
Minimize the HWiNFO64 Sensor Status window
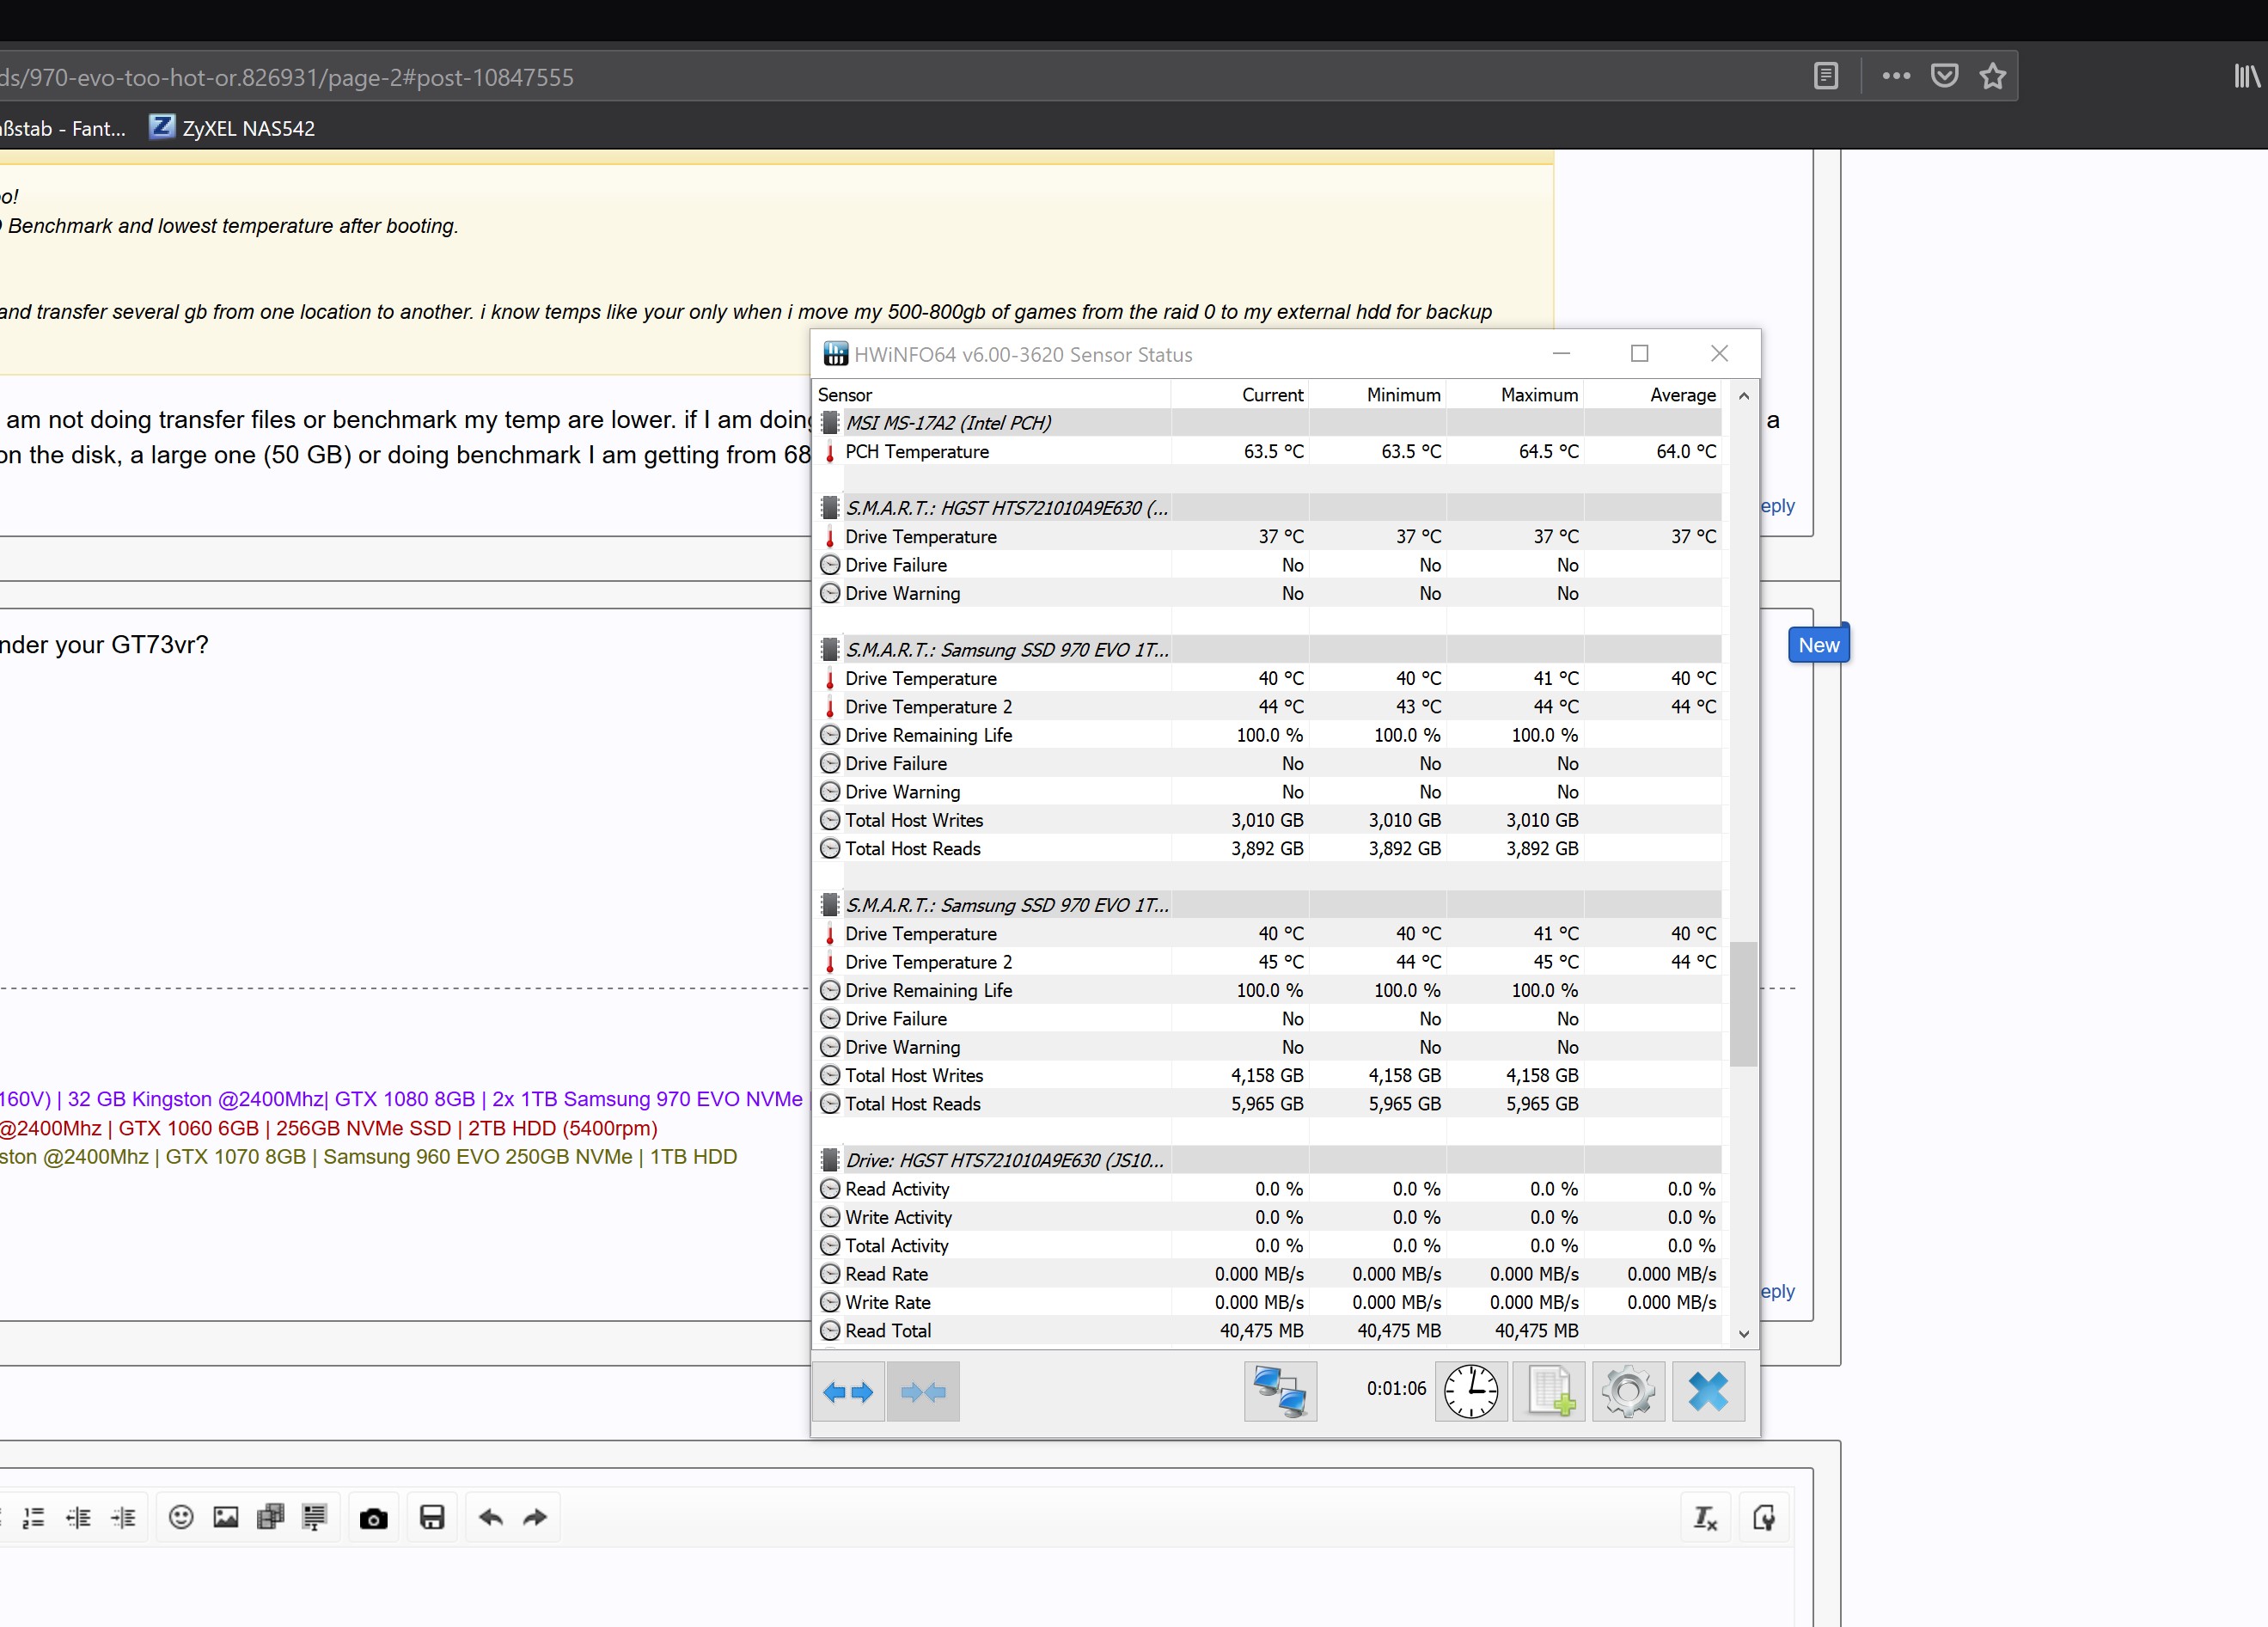1561,354
